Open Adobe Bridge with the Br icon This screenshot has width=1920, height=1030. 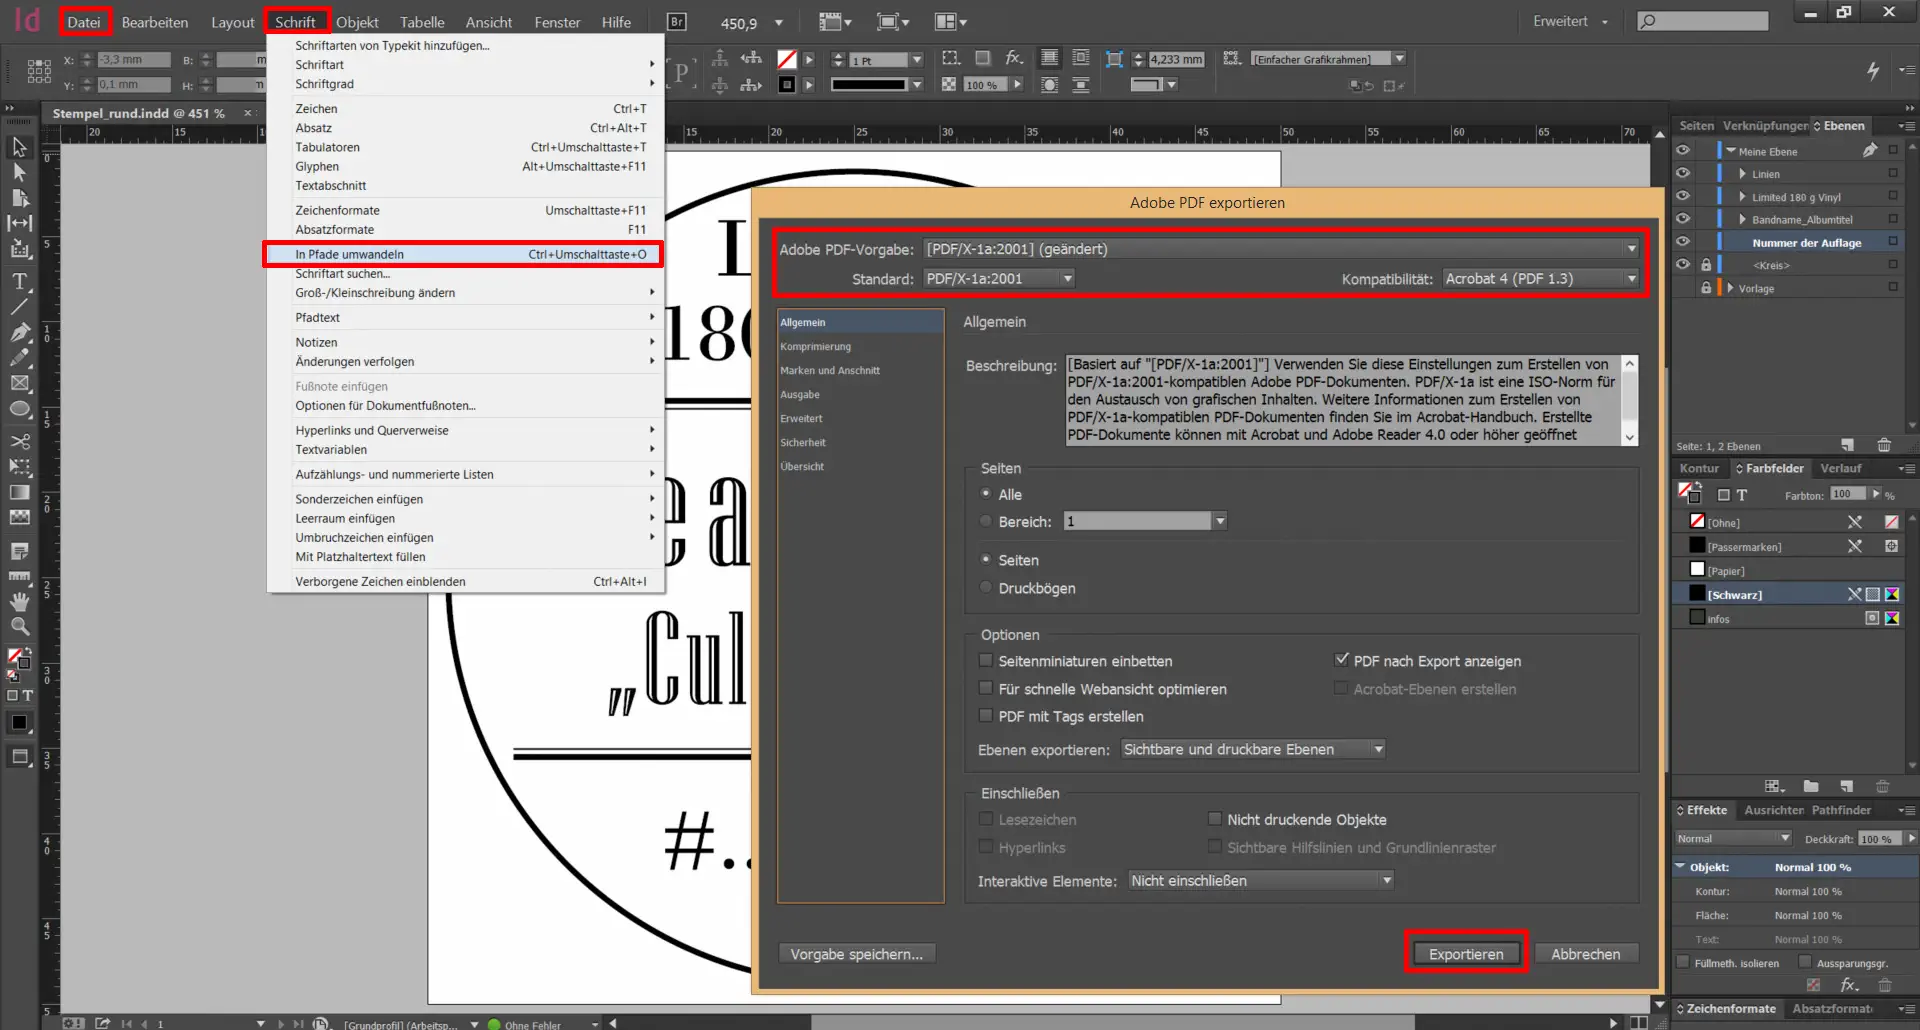677,22
